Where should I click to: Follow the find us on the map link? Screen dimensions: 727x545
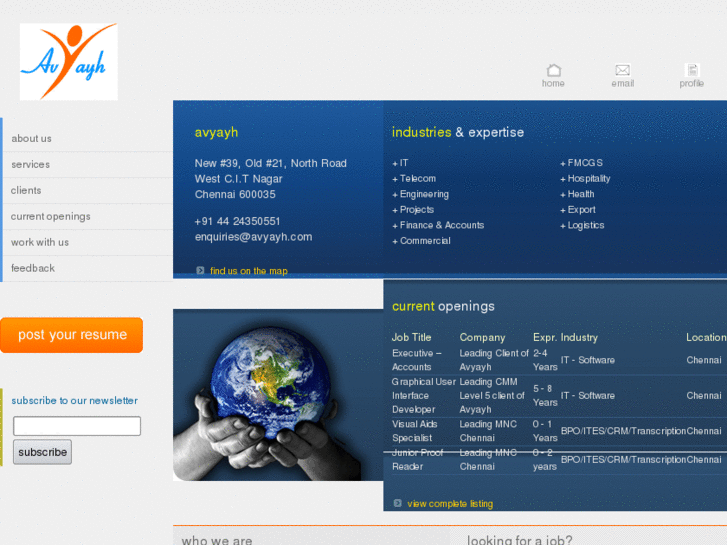(249, 271)
